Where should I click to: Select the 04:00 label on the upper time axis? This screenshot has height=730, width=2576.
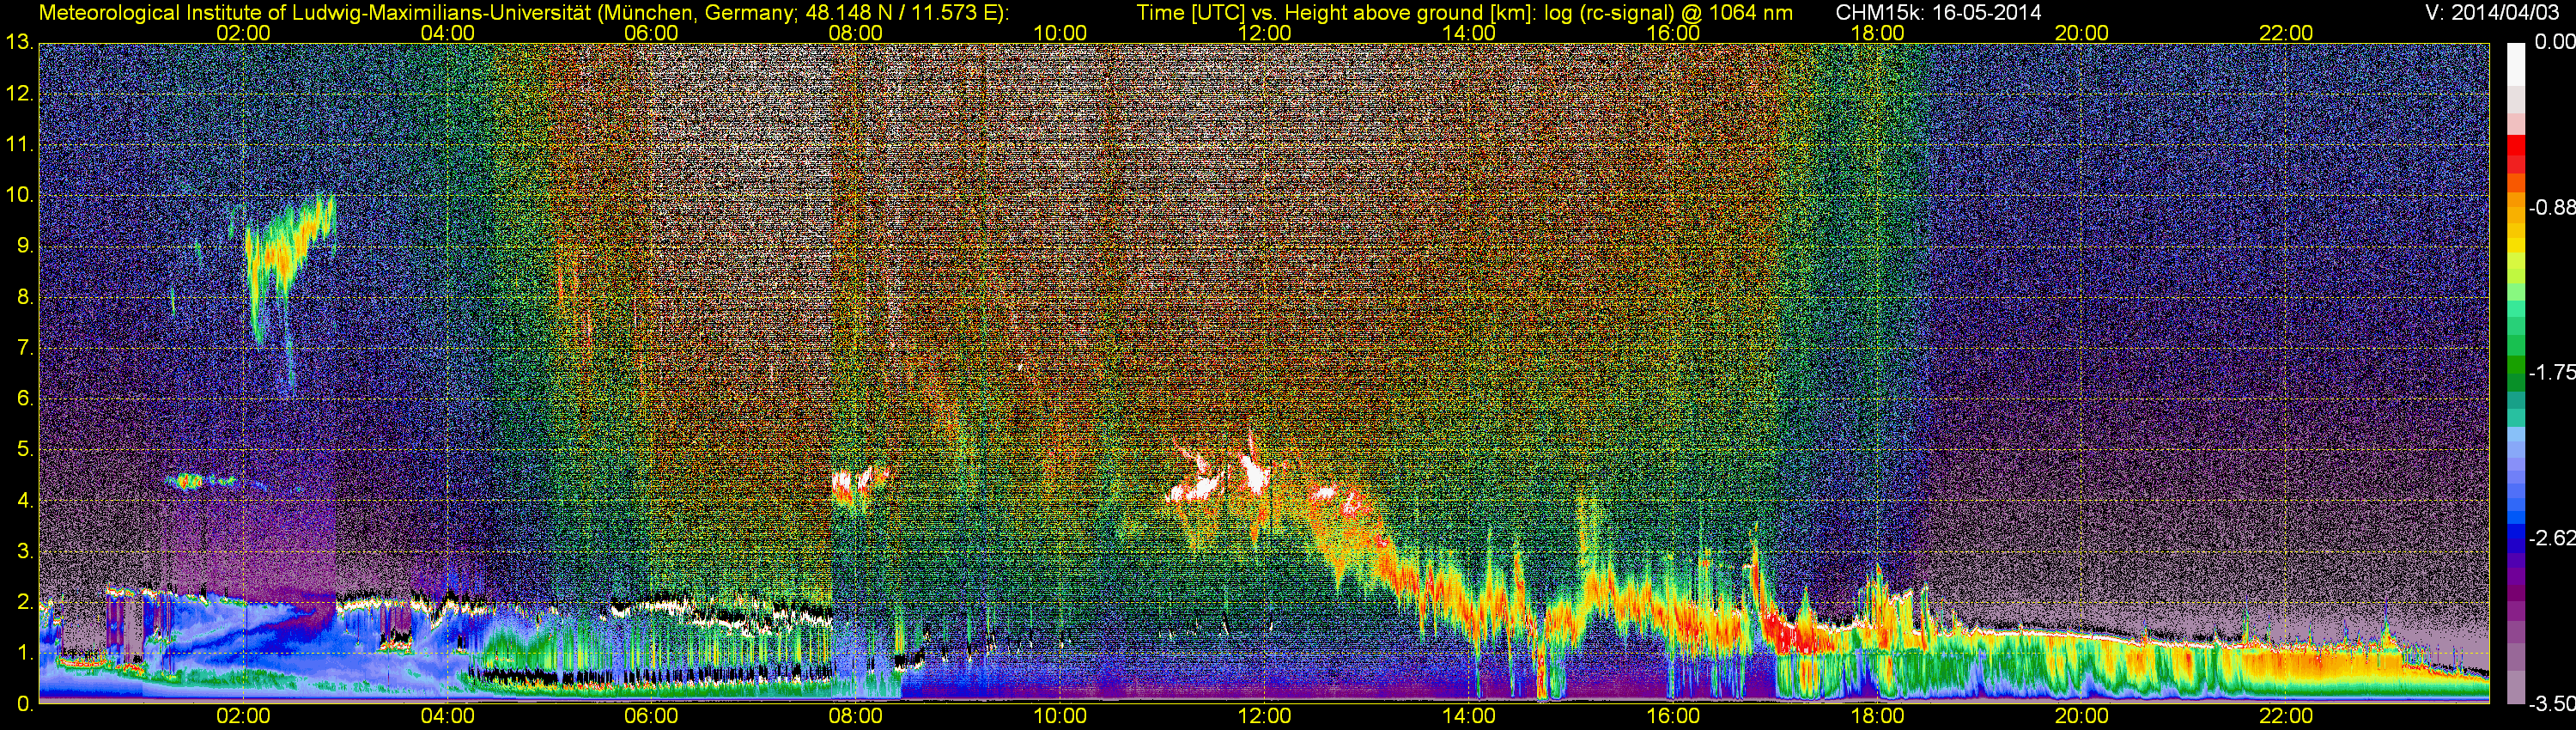[x=447, y=33]
